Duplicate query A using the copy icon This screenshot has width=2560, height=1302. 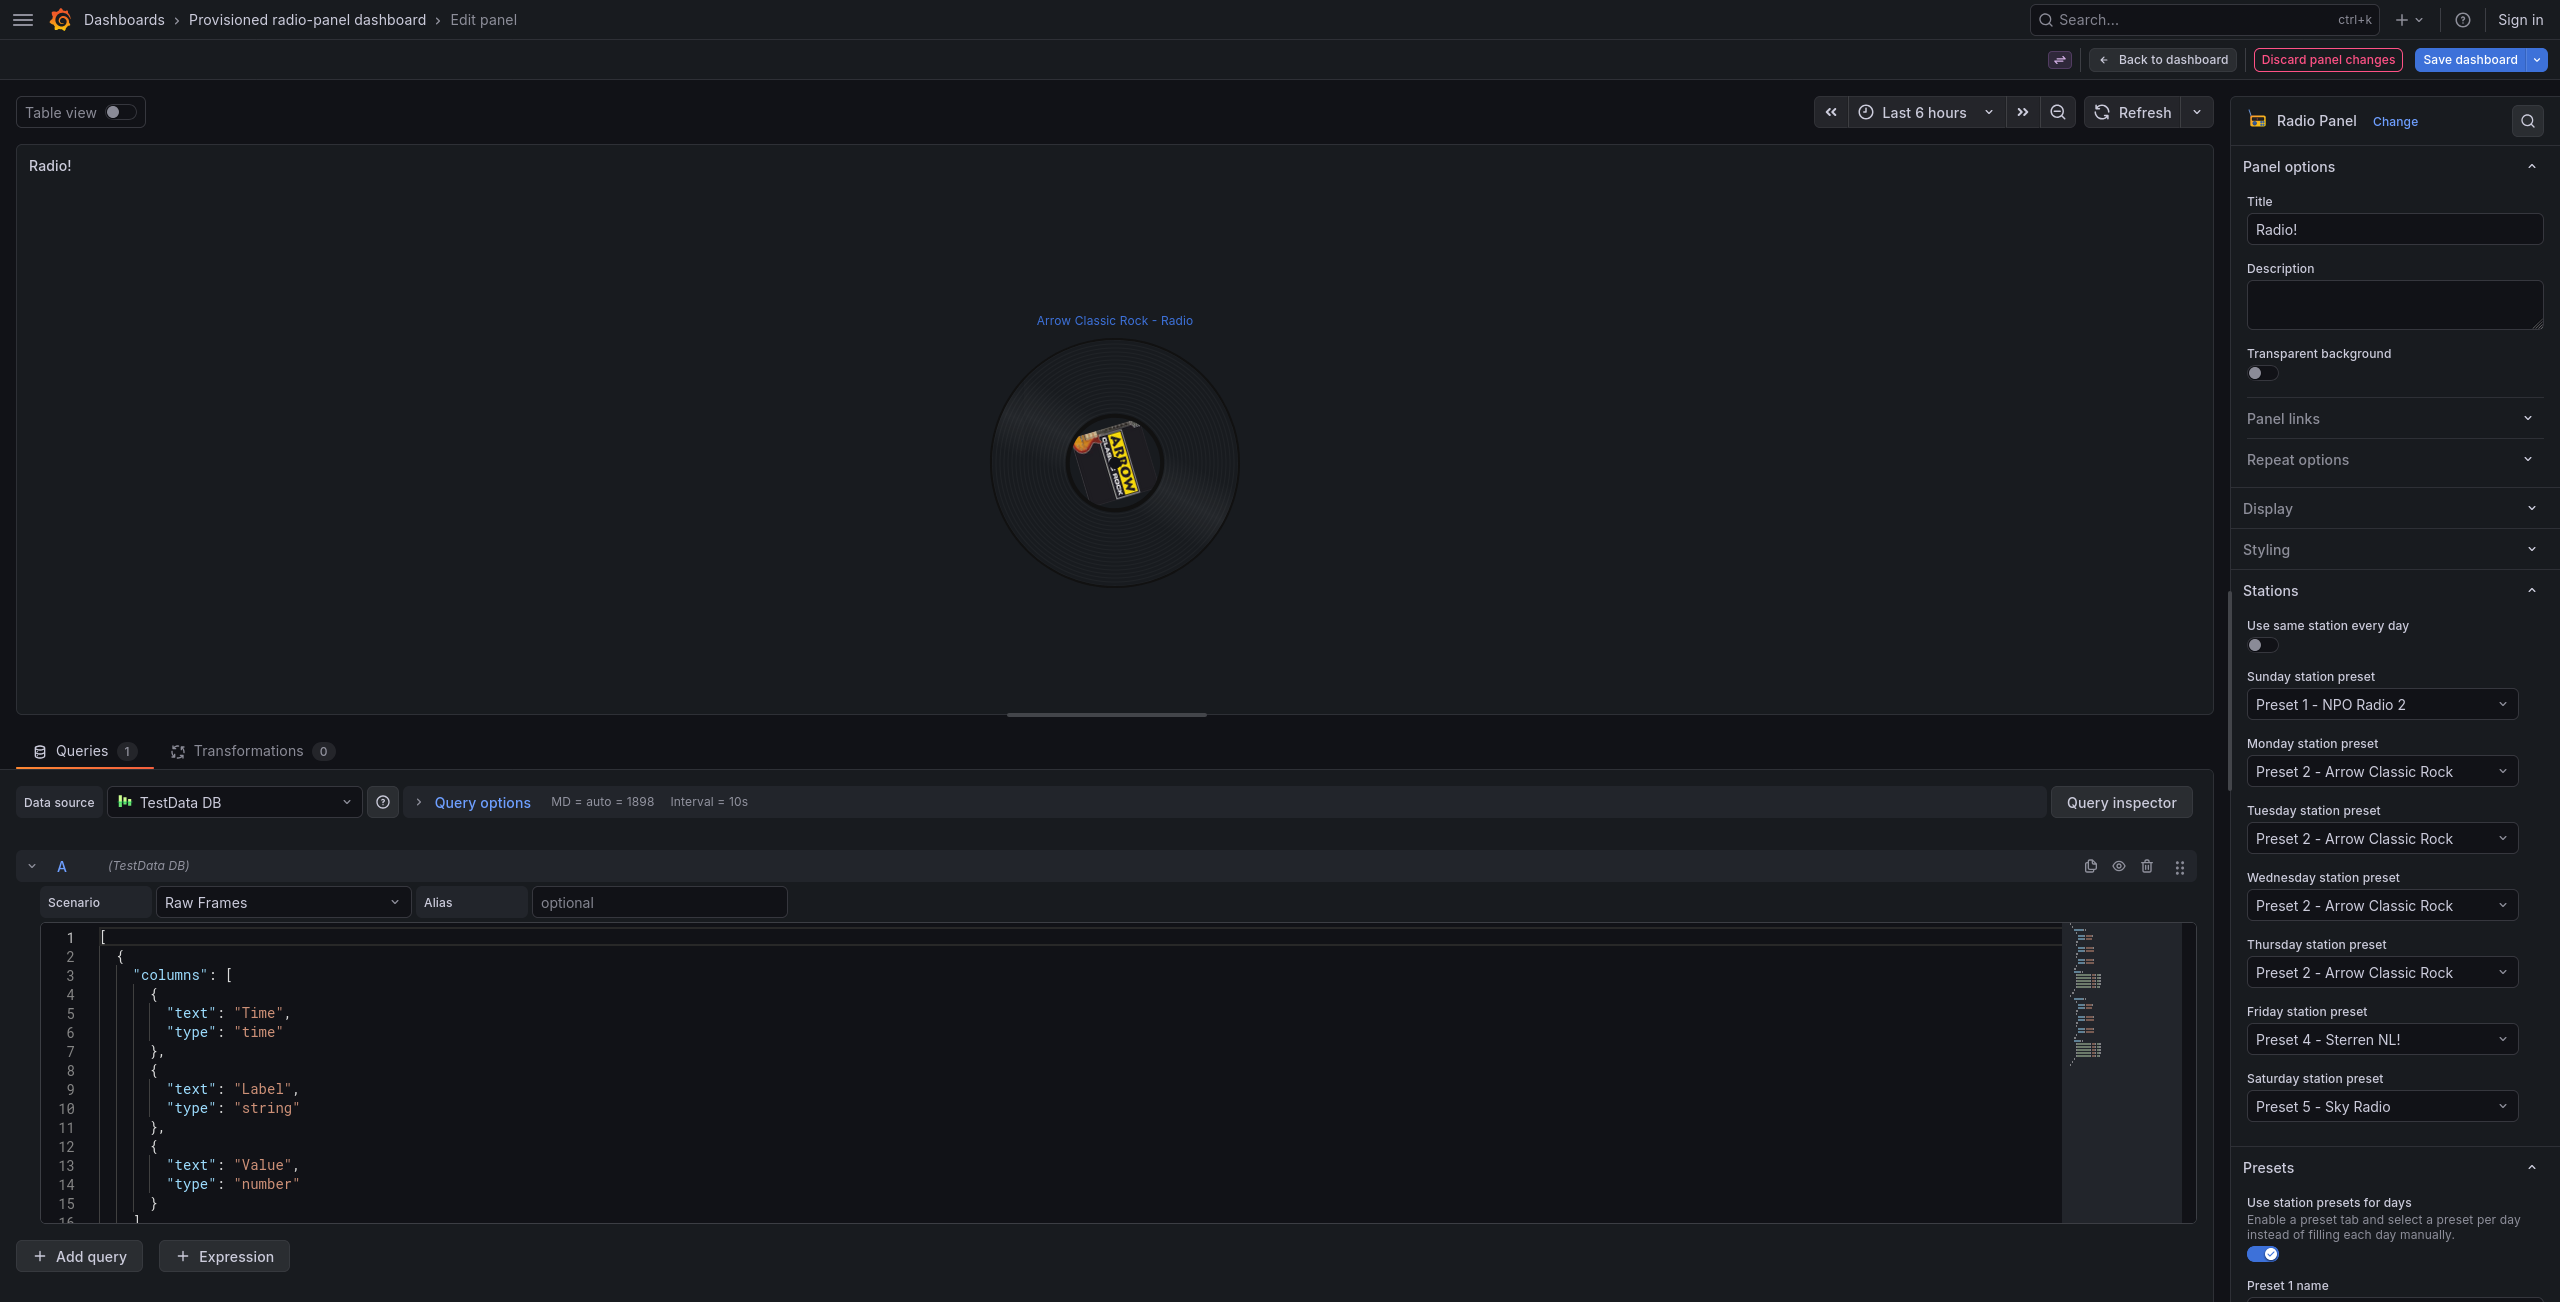[x=2090, y=866]
